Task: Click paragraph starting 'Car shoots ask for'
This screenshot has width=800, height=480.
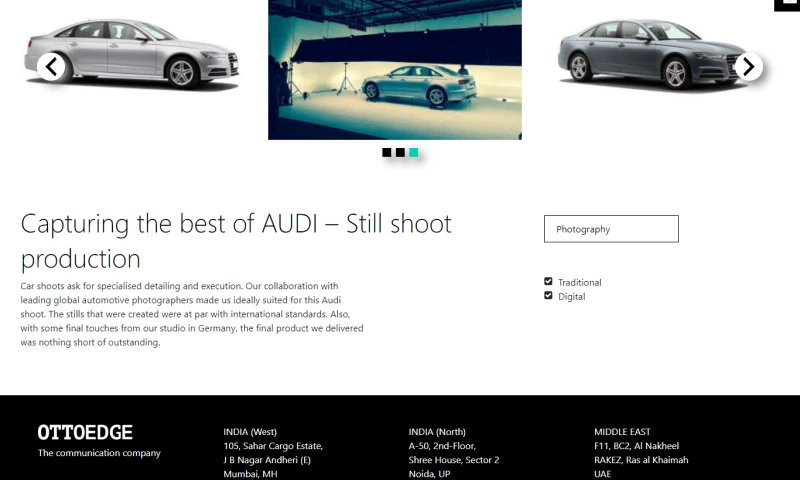Action: [192, 314]
